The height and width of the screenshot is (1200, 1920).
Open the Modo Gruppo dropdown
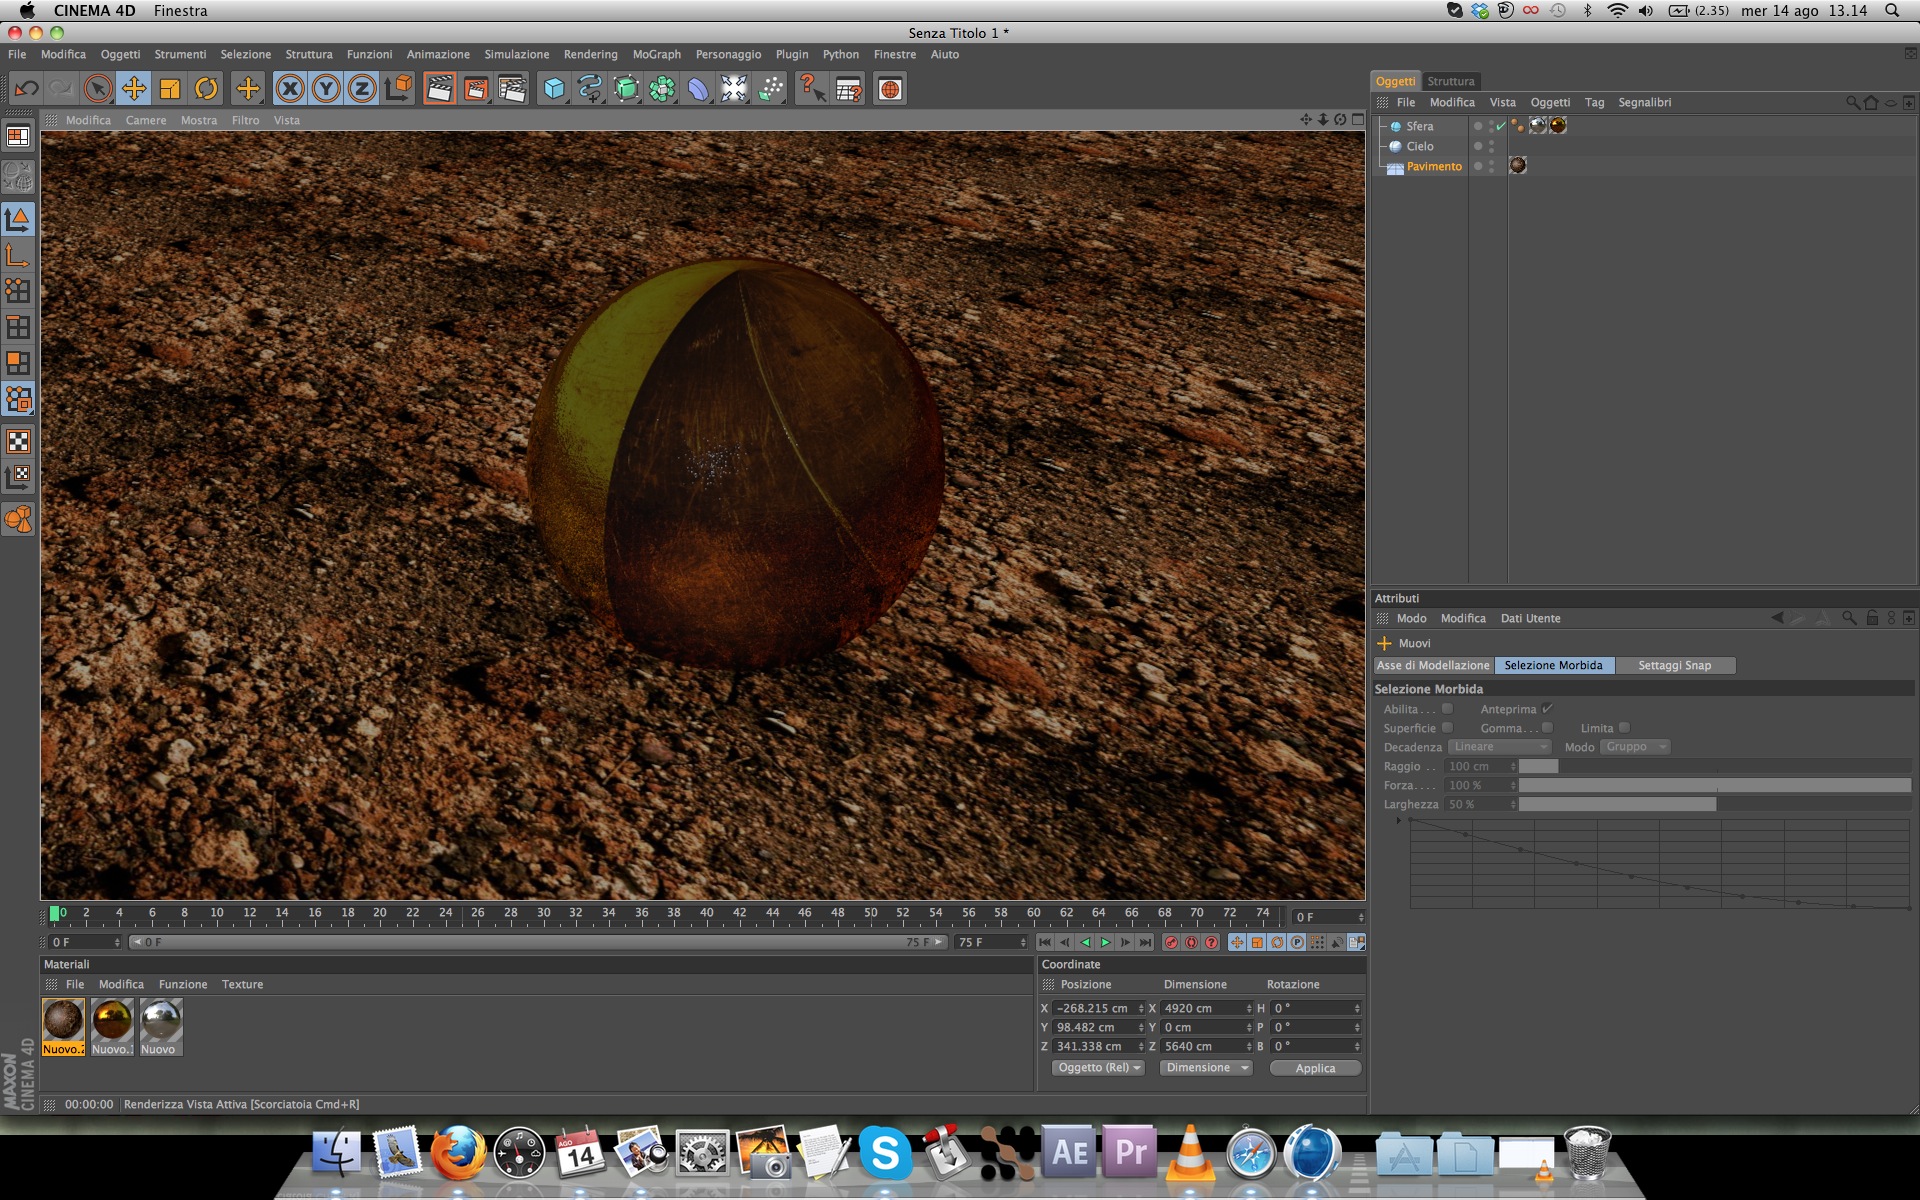[1635, 747]
